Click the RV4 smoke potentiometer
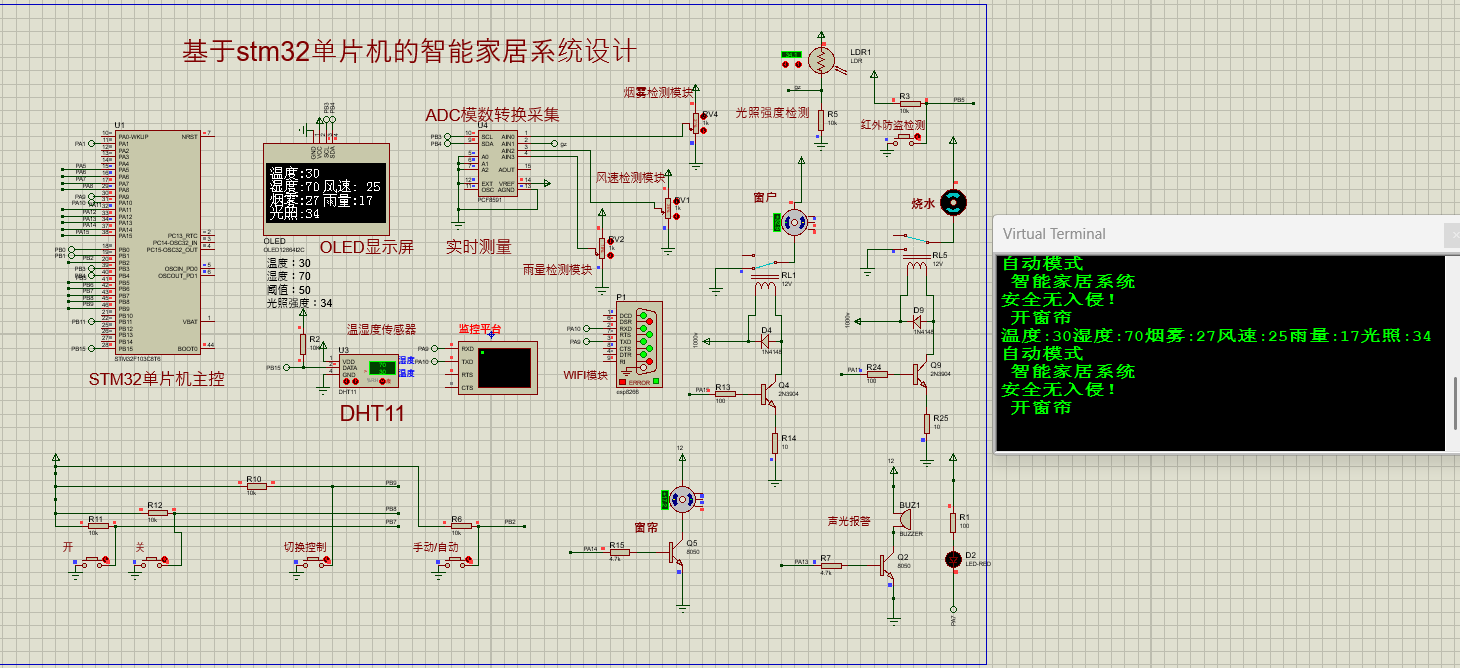Viewport: 1460px width, 668px height. [696, 123]
